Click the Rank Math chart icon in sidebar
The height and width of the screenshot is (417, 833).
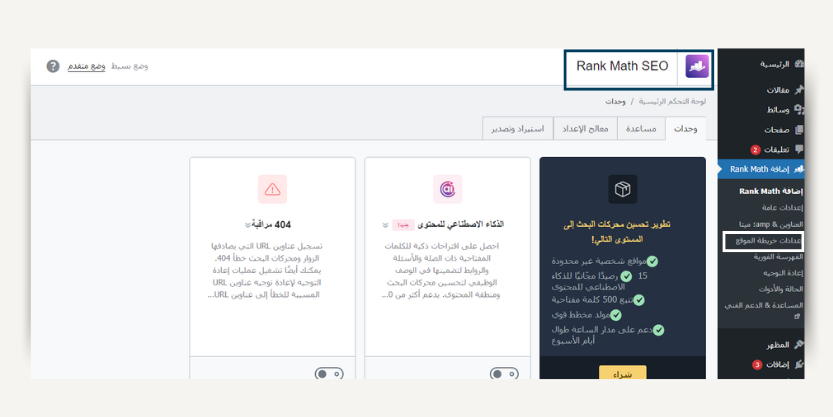798,169
